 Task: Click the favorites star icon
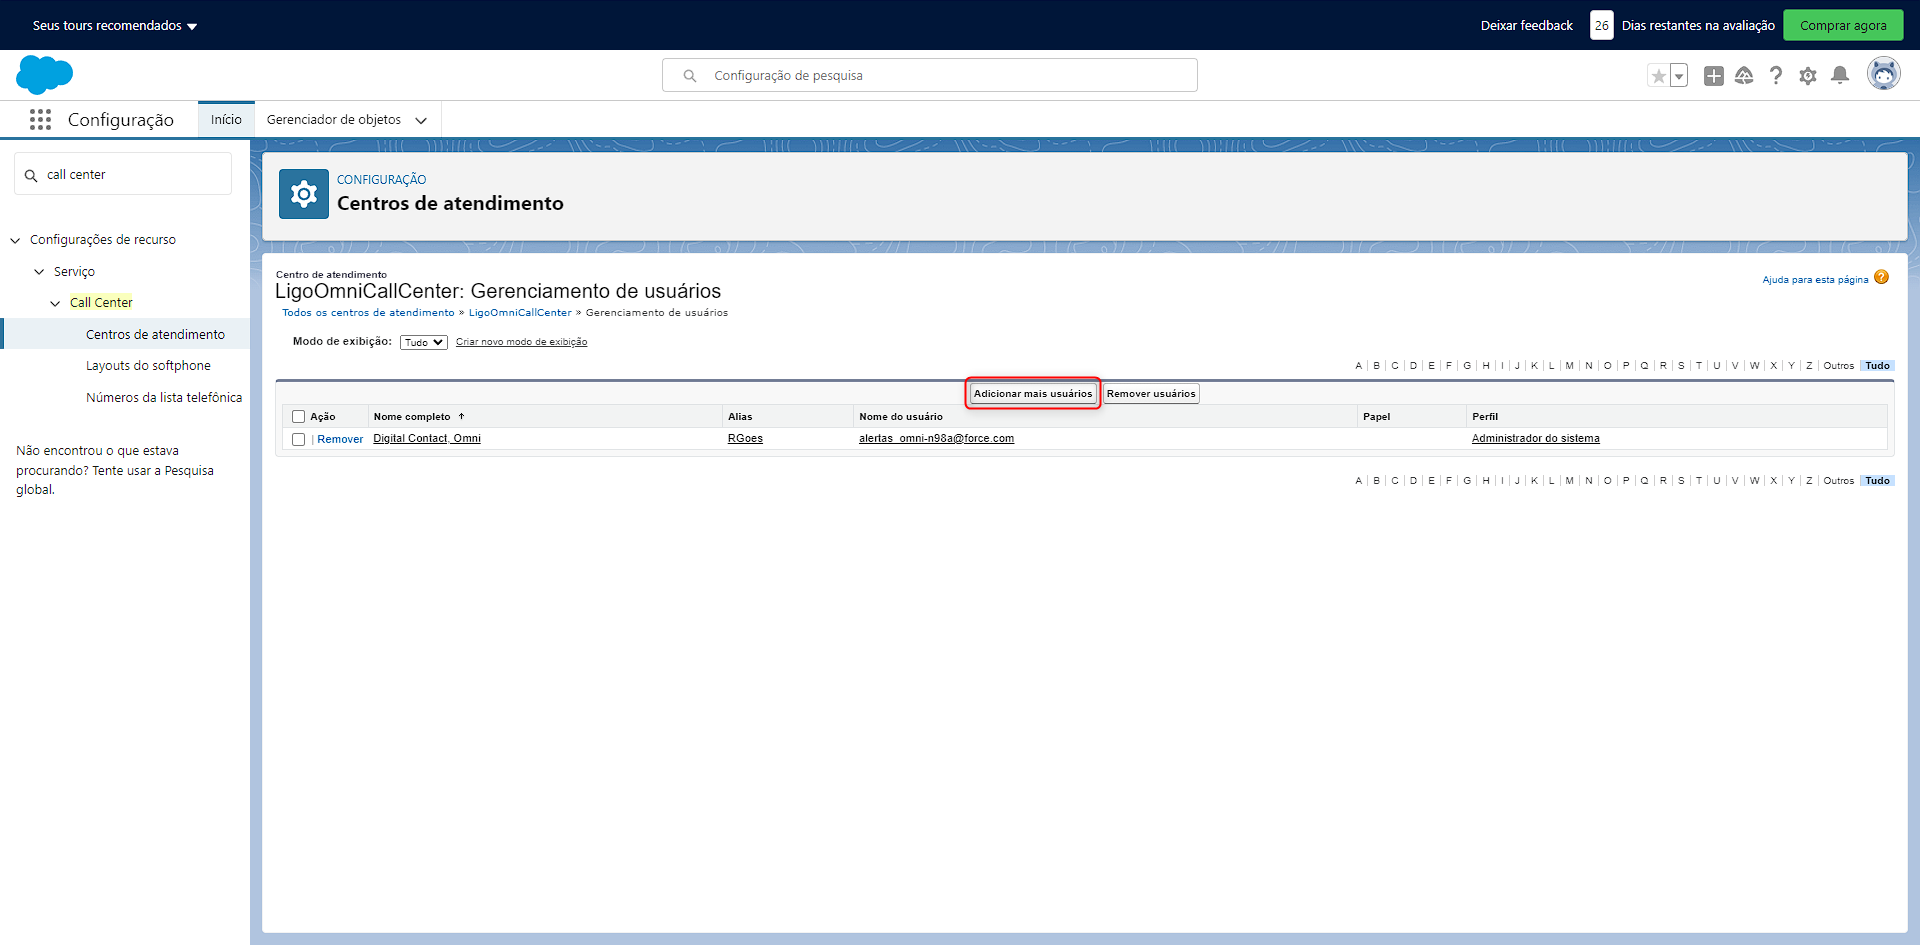(1659, 76)
